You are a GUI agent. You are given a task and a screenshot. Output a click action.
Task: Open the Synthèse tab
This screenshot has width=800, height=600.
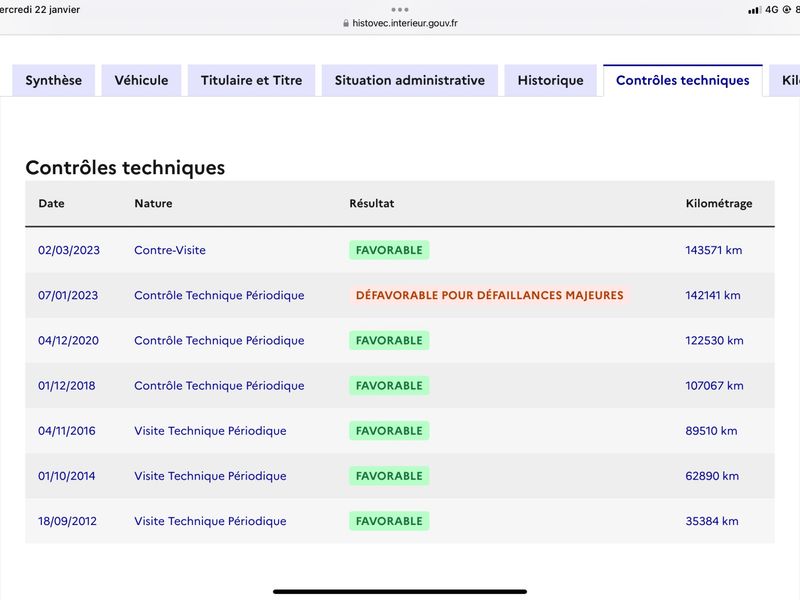click(x=54, y=80)
